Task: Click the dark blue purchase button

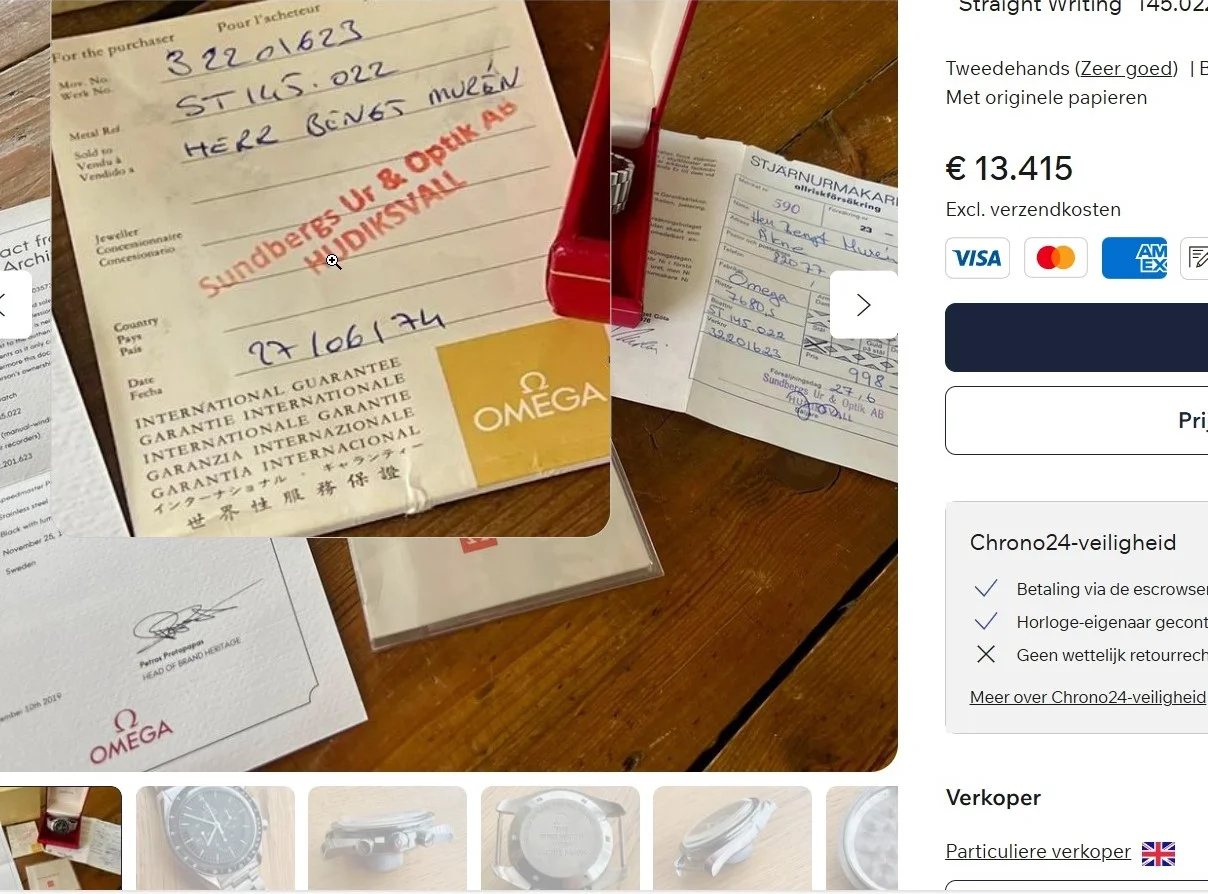Action: coord(1076,337)
